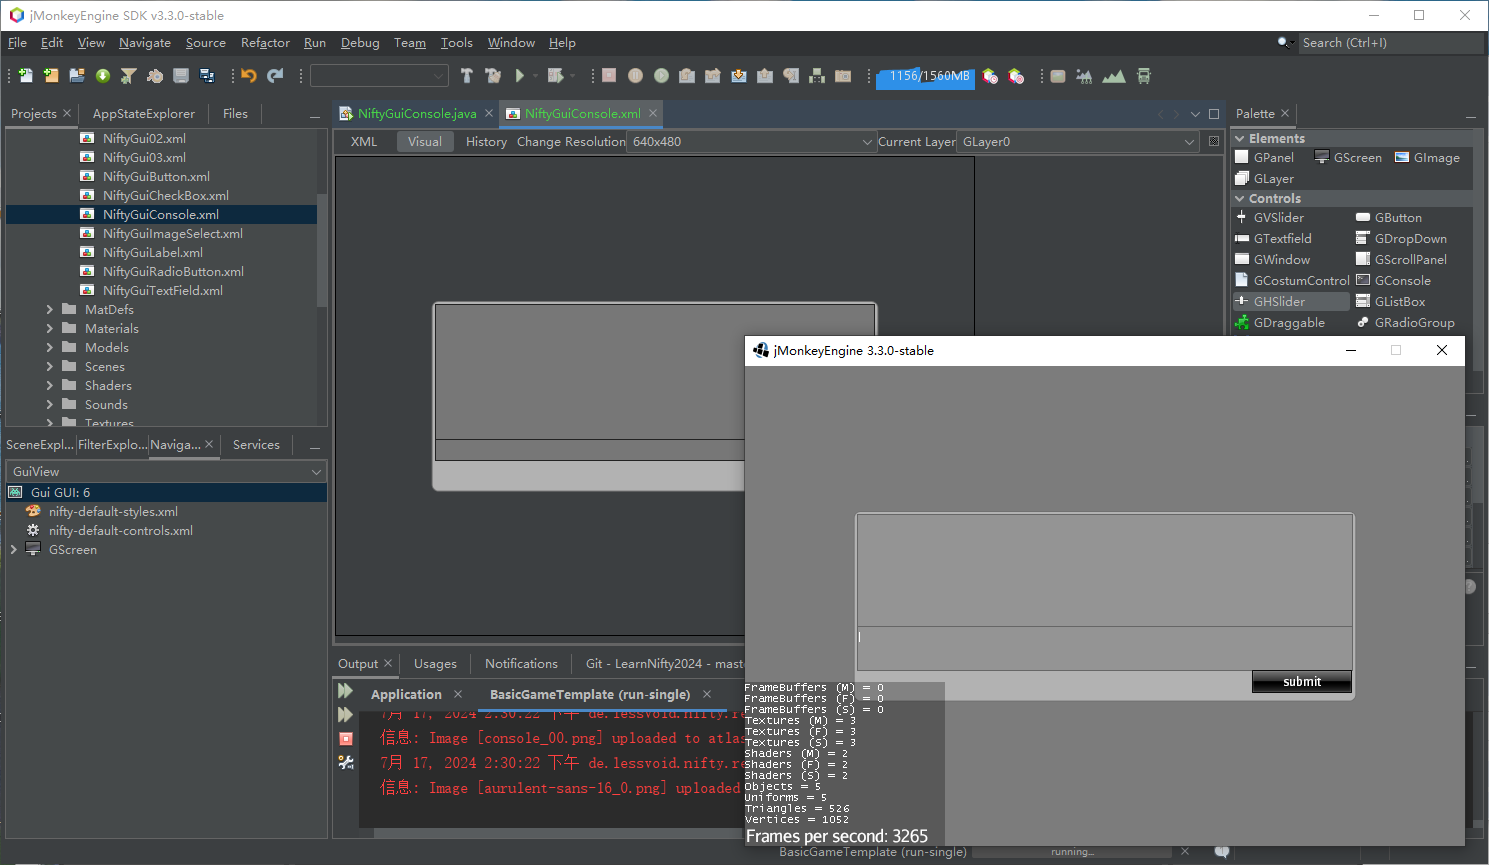
Task: Collapse the Controls palette section
Action: point(1240,199)
